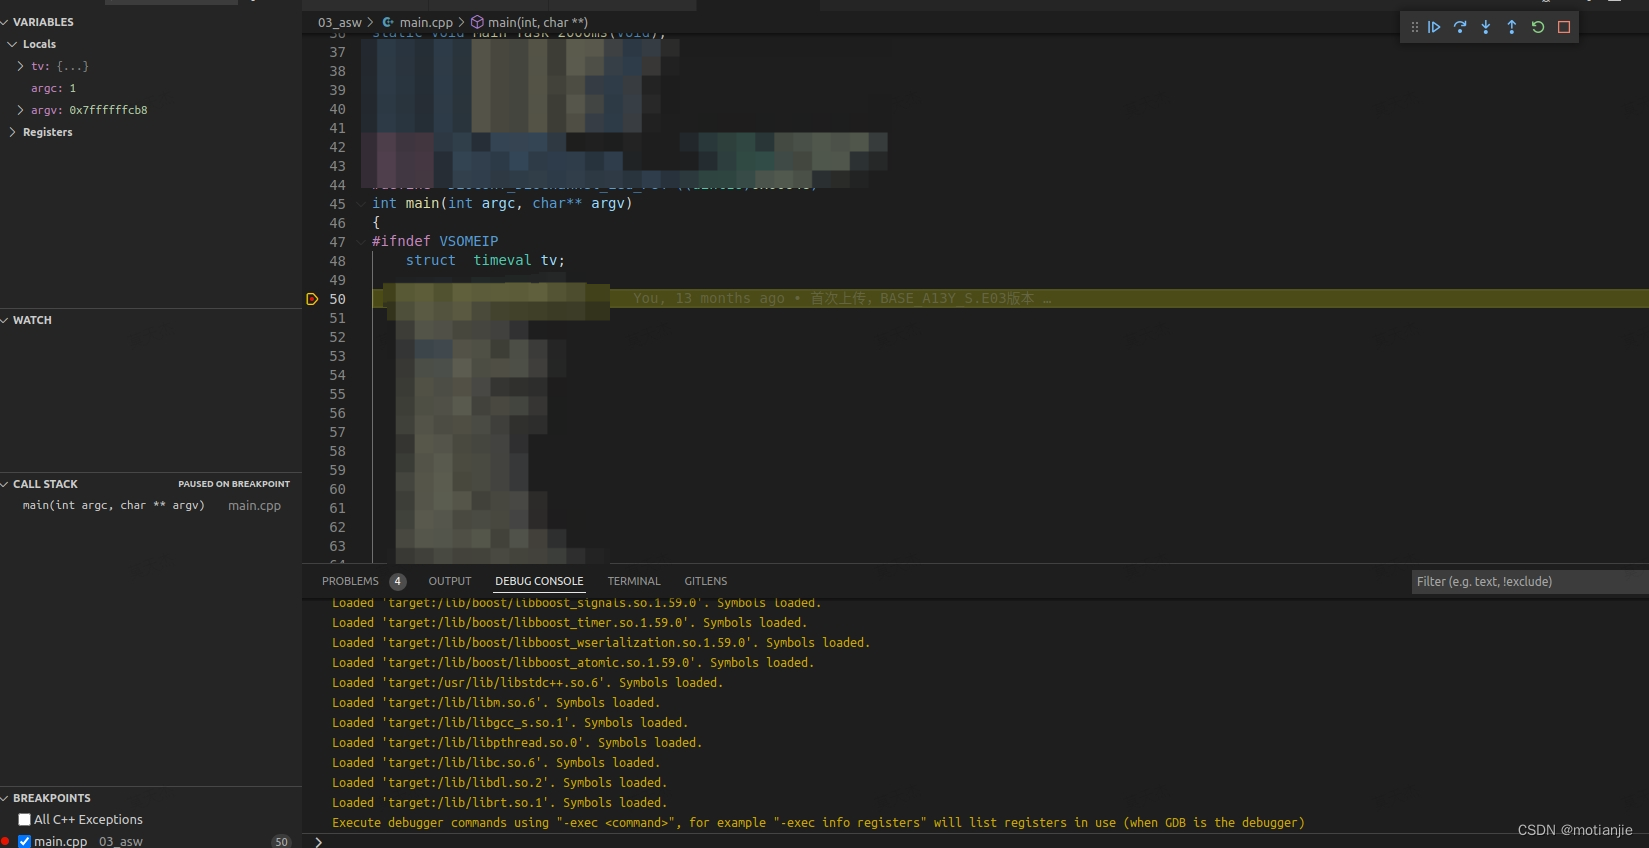1649x848 pixels.
Task: Restart the debugging session
Action: [x=1538, y=27]
